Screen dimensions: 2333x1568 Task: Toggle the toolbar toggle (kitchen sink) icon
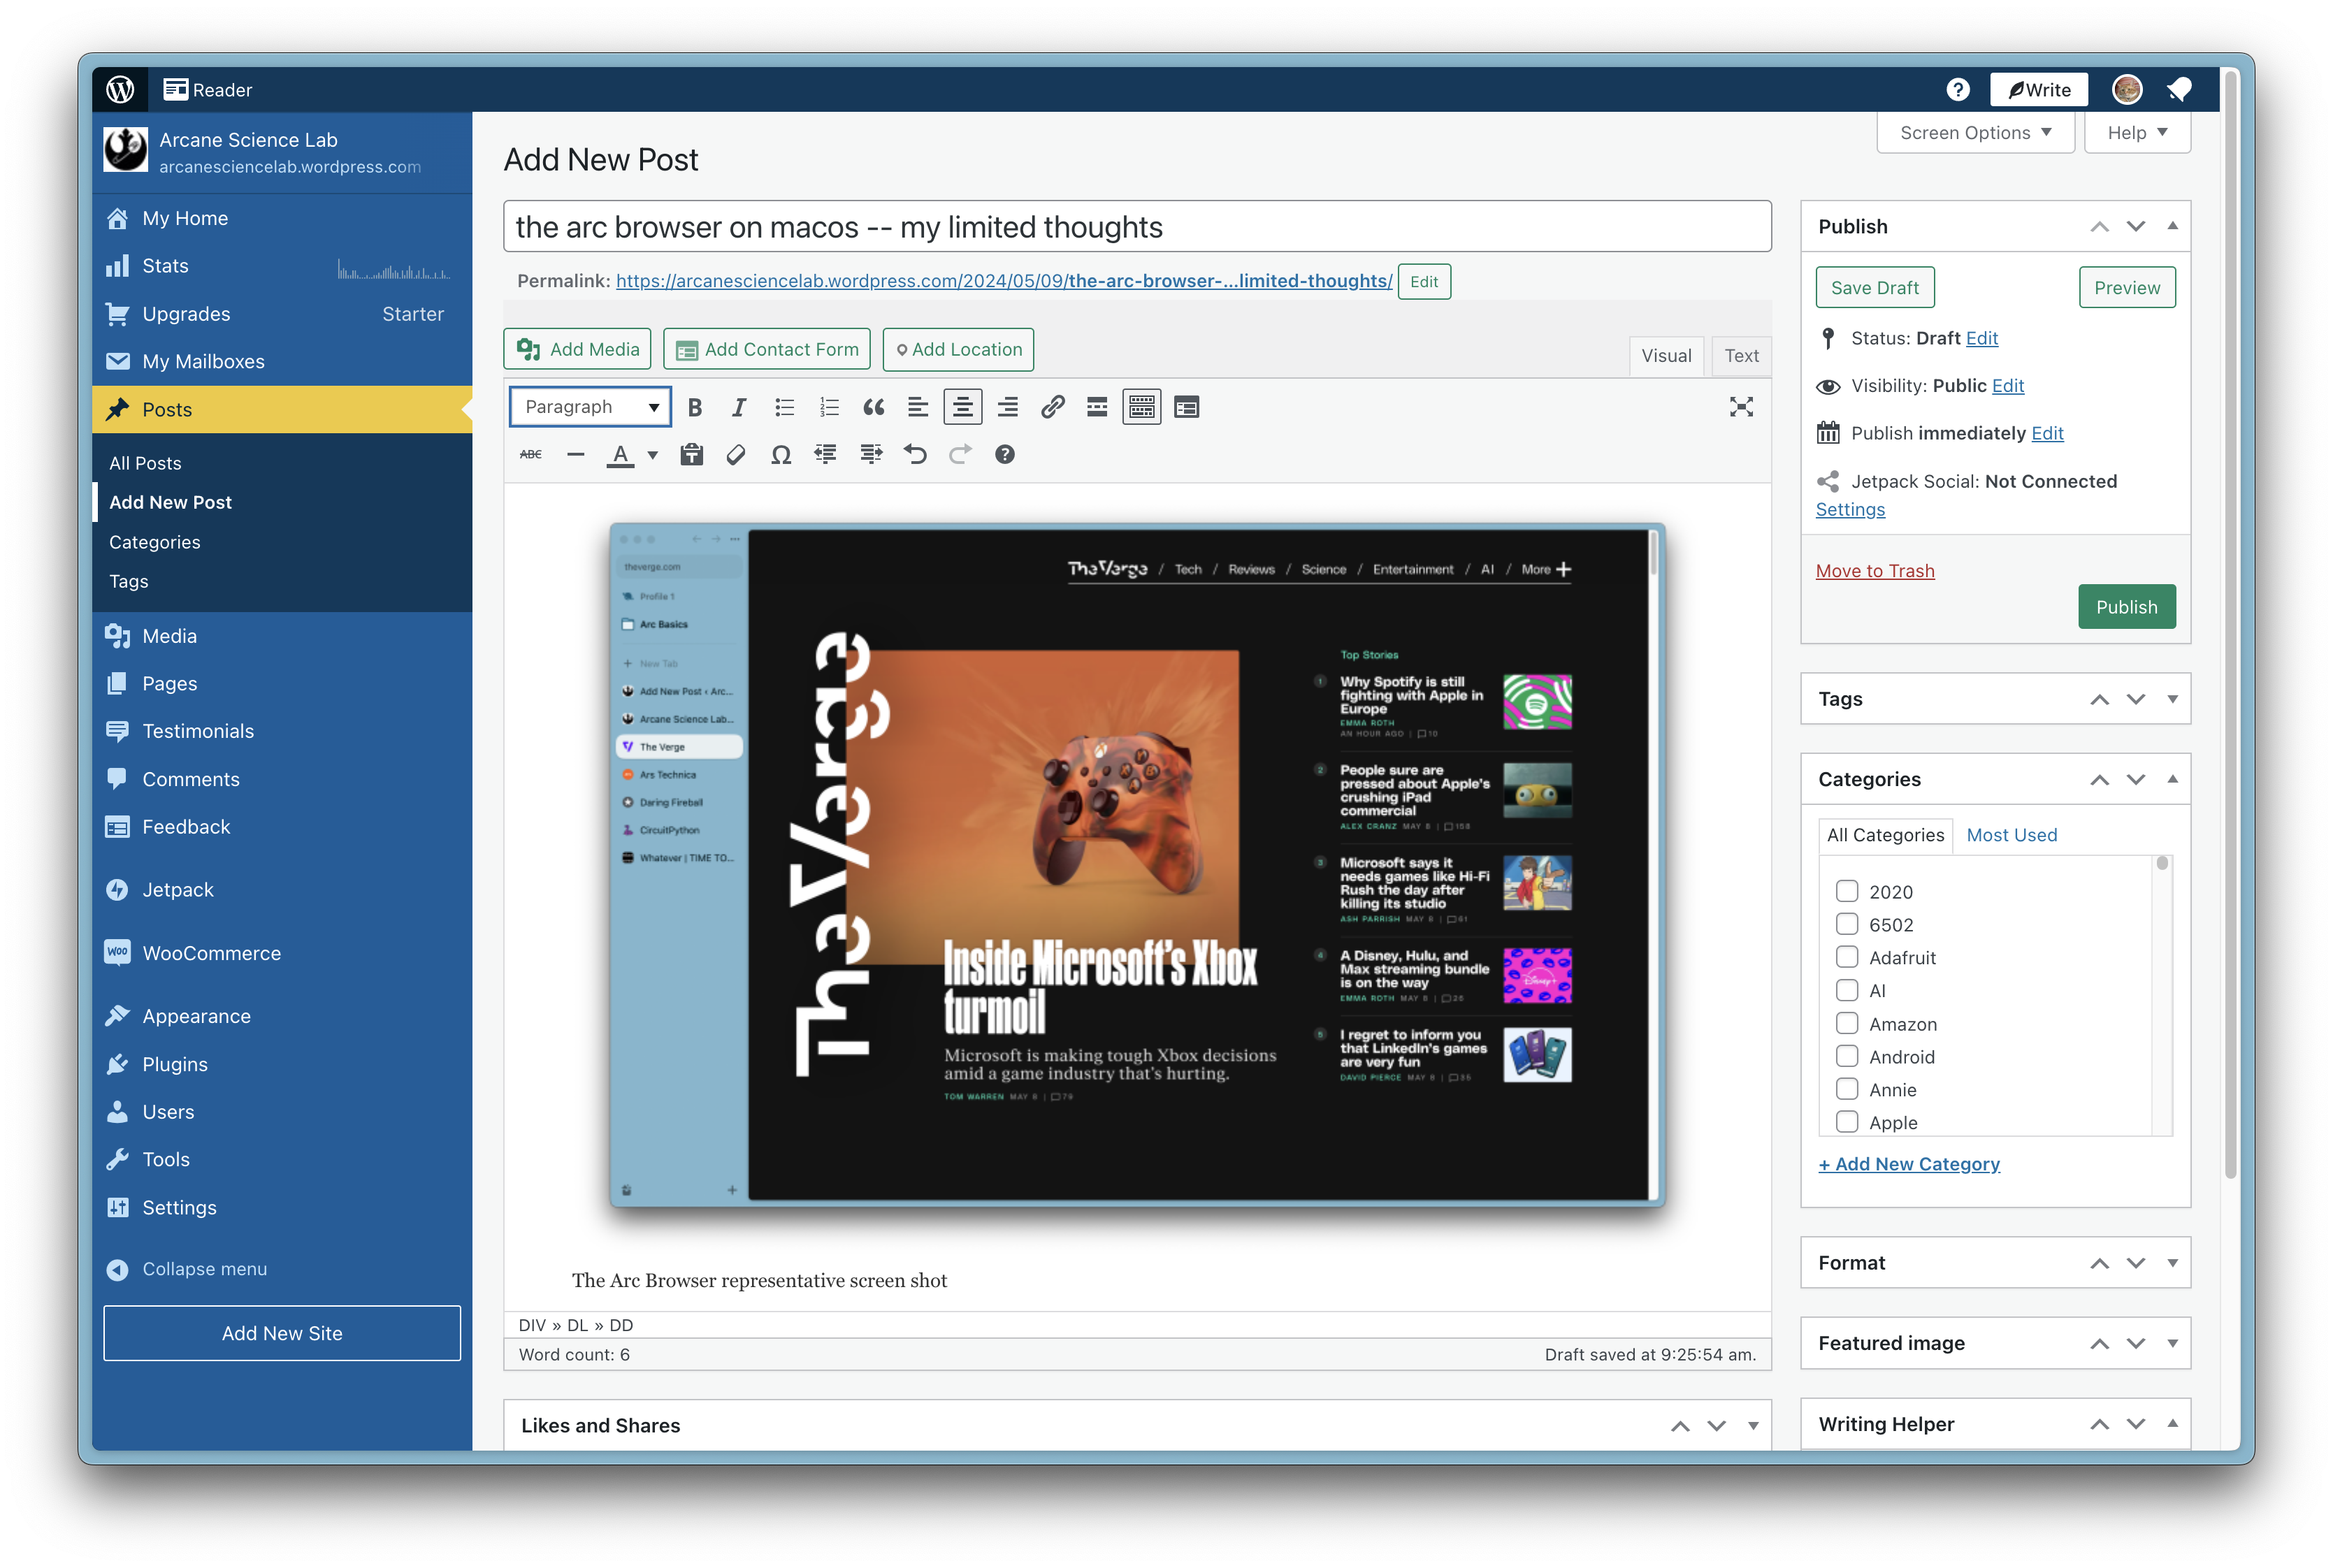click(1142, 407)
